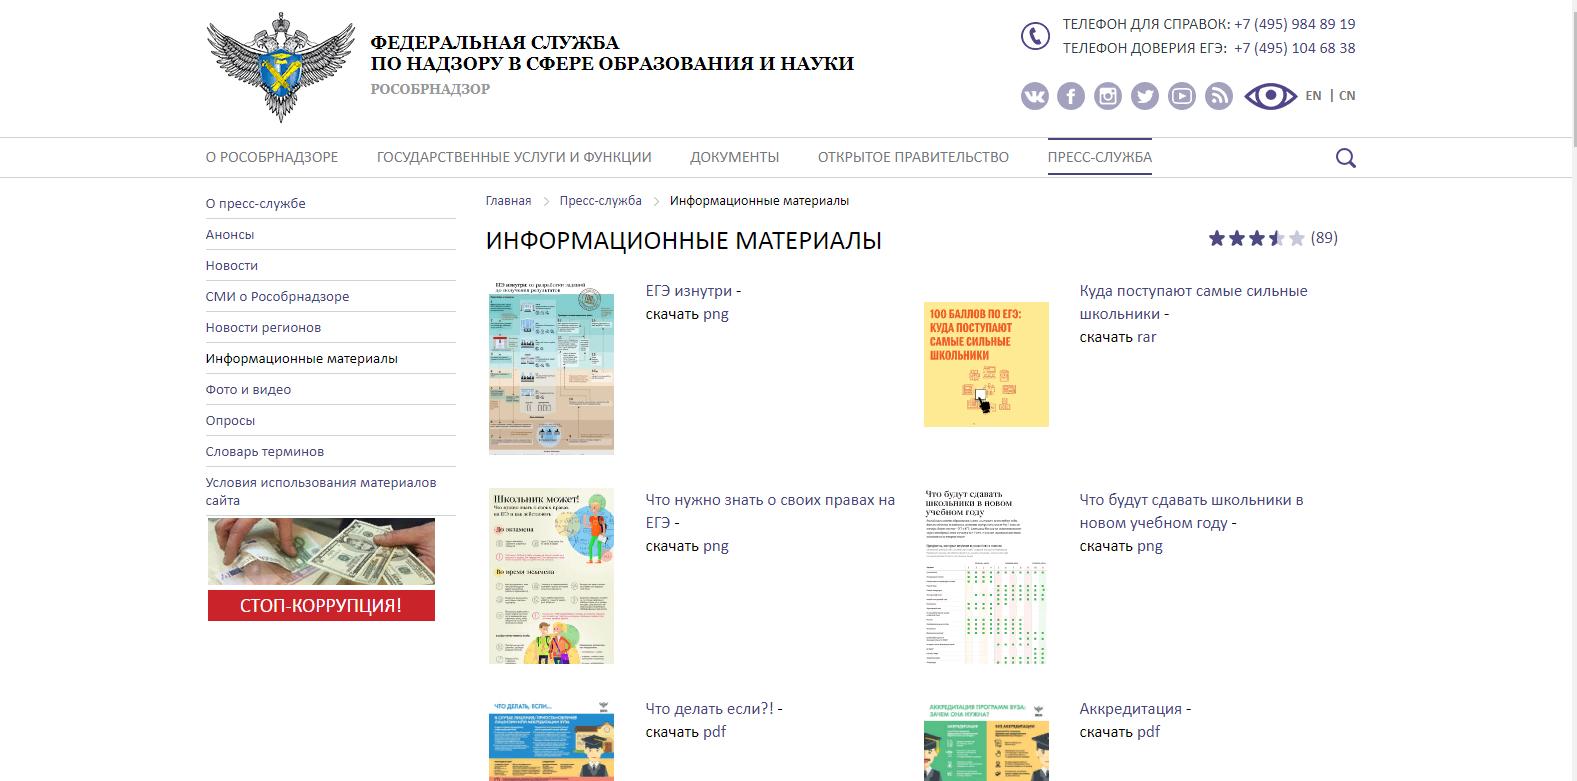Switch site language to EN
Screen dimensions: 1577x781
1313,96
